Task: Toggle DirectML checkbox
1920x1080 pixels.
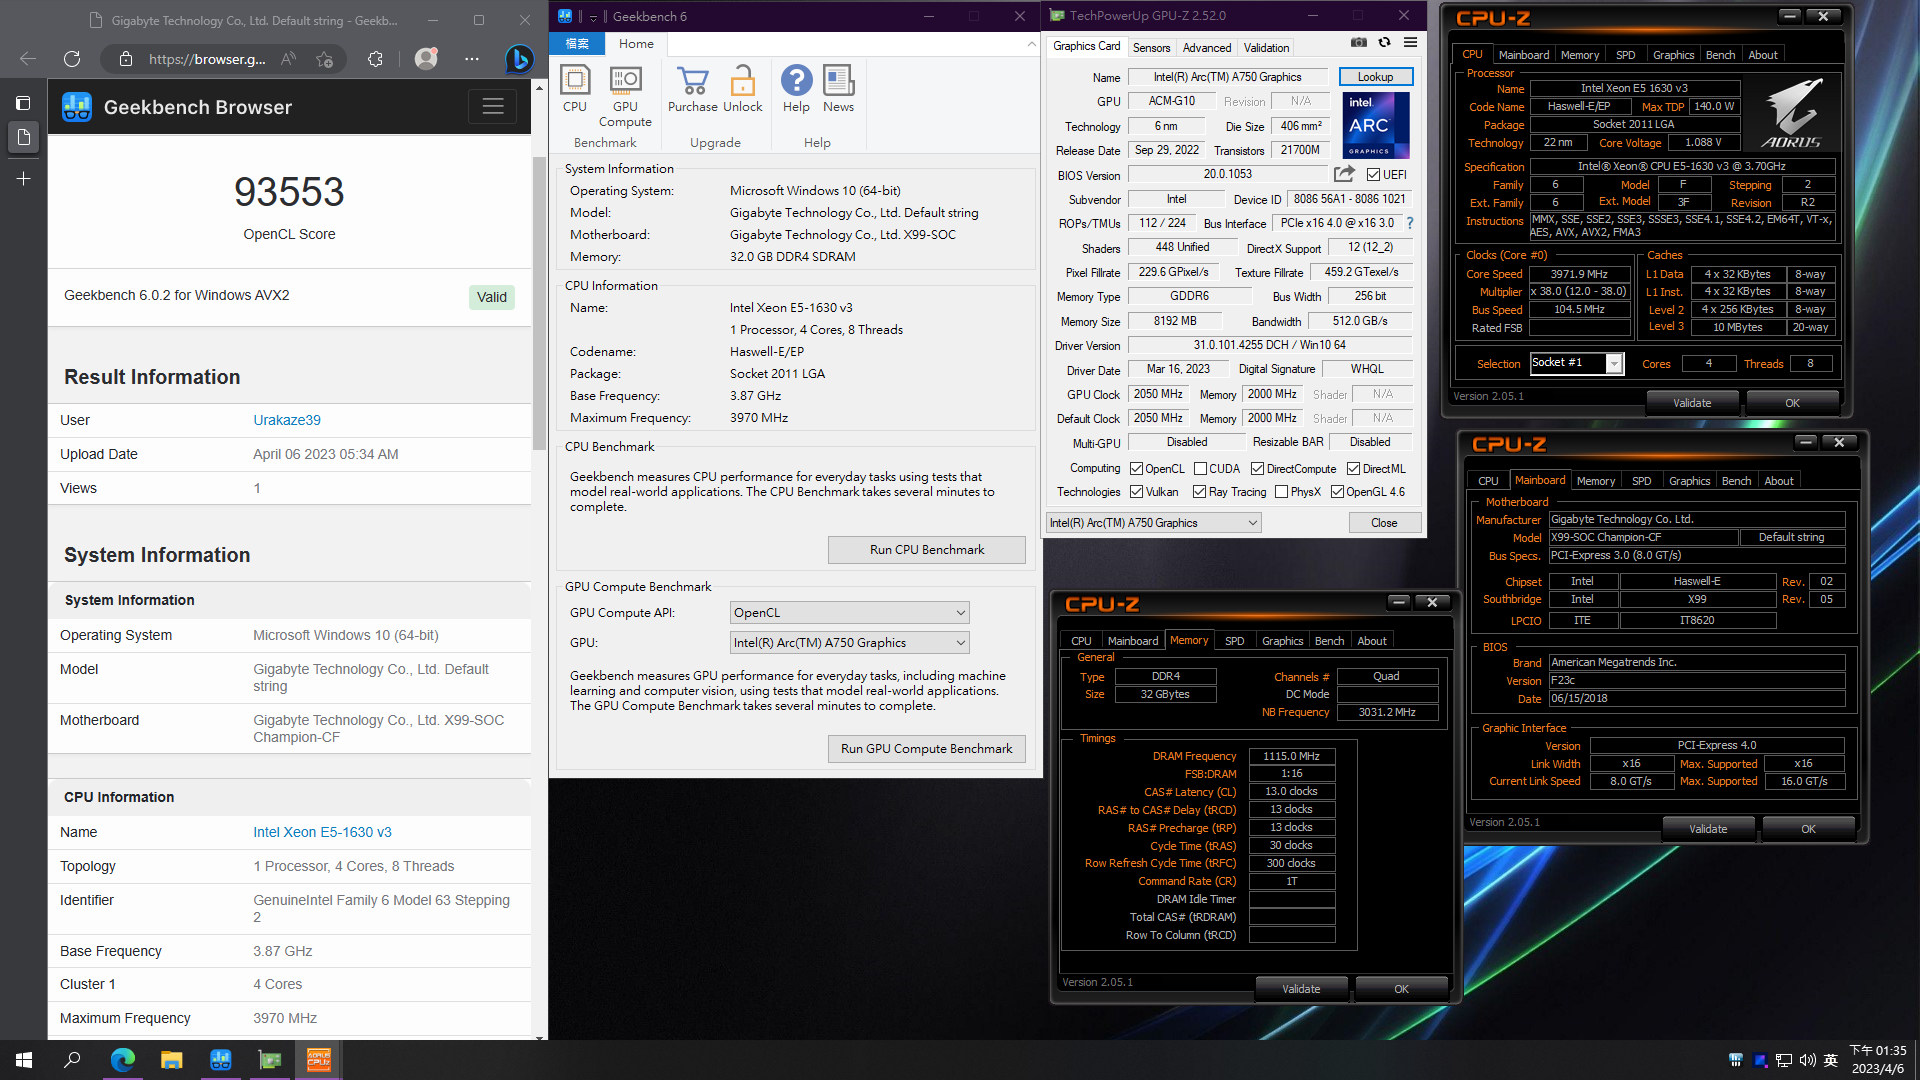Action: pyautogui.click(x=1353, y=469)
